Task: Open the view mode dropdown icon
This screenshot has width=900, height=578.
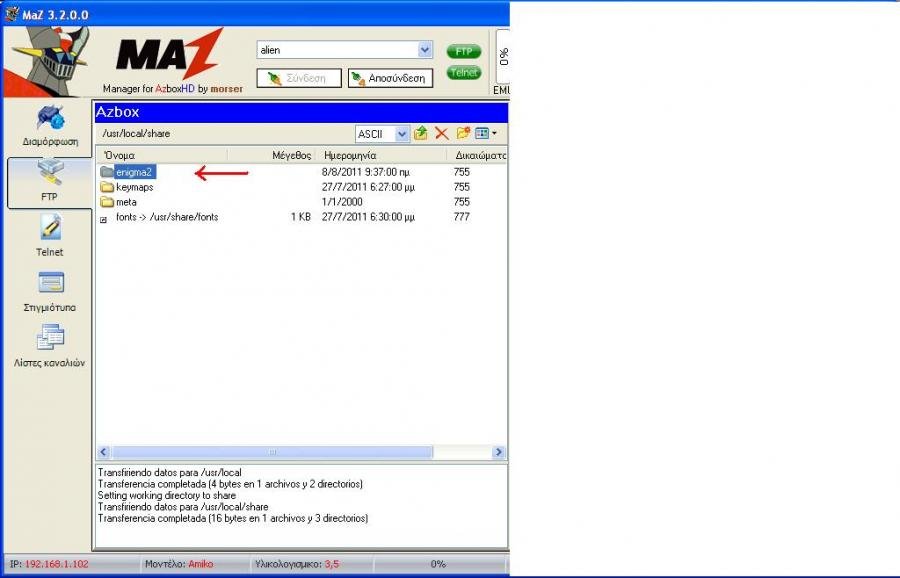Action: [x=486, y=134]
